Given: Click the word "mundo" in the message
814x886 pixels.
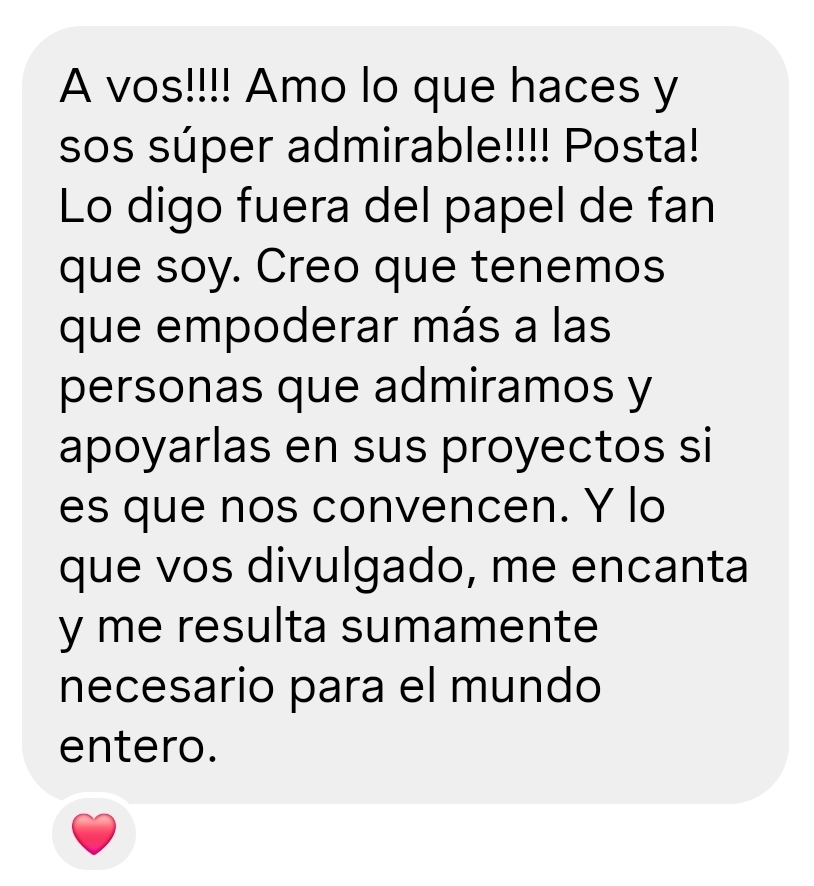Looking at the screenshot, I should [525, 687].
